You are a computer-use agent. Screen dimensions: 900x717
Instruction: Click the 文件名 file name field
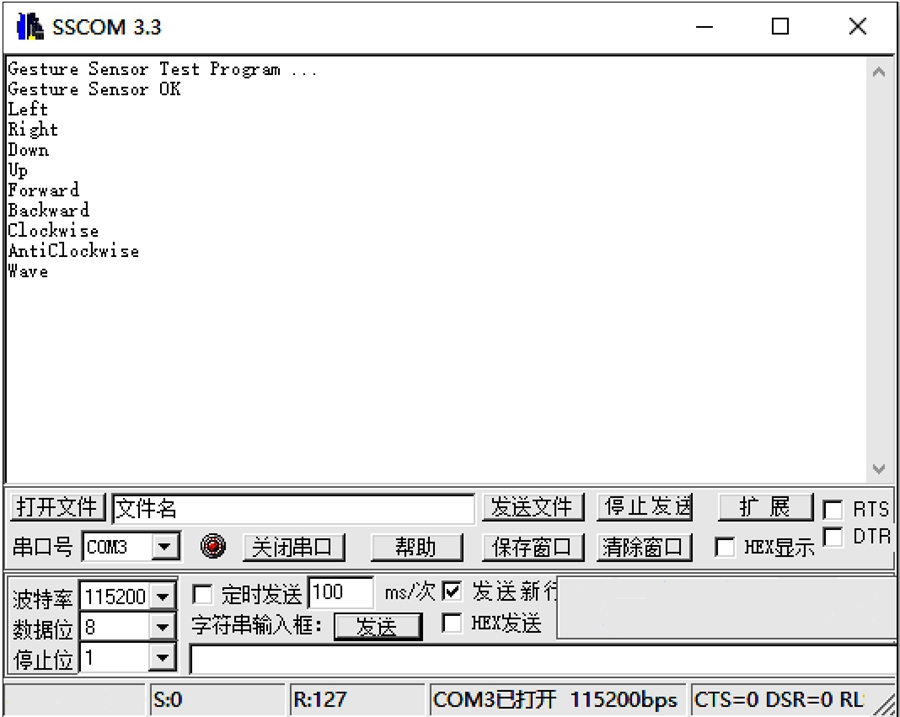293,508
